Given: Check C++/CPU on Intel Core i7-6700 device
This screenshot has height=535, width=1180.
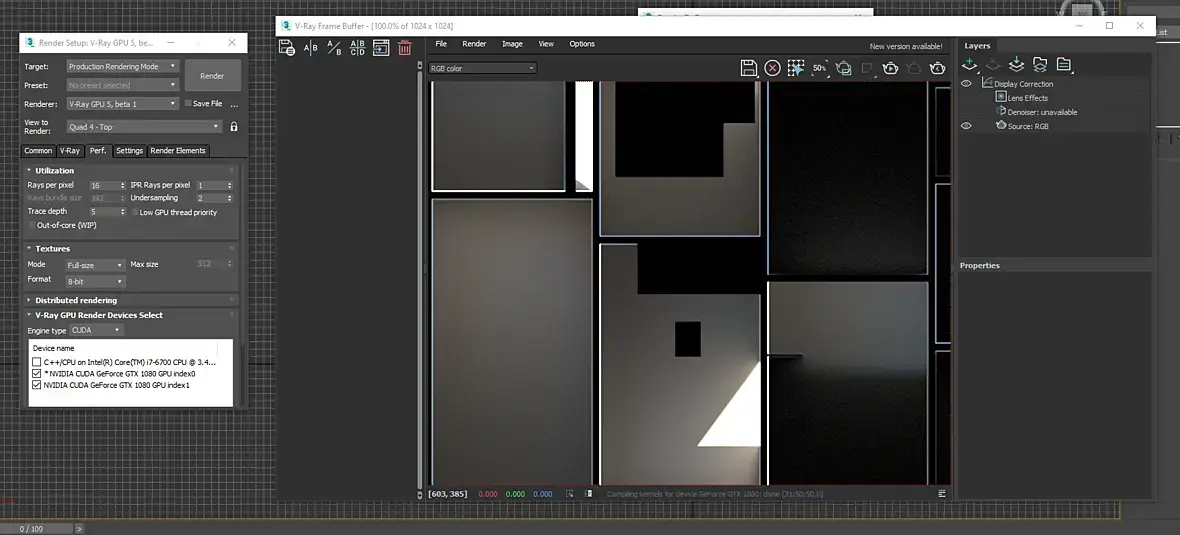Looking at the screenshot, I should pos(36,362).
